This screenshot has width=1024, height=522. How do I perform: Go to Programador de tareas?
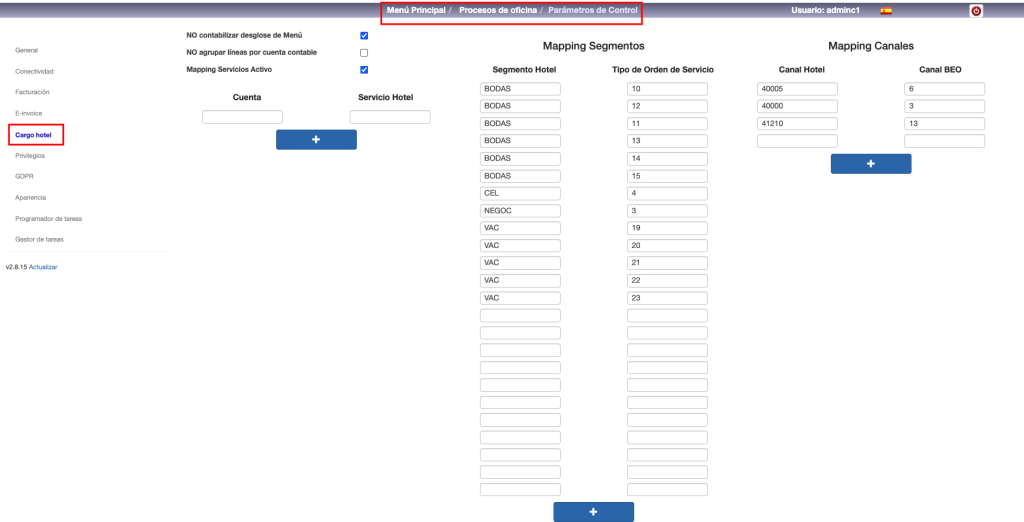47,218
